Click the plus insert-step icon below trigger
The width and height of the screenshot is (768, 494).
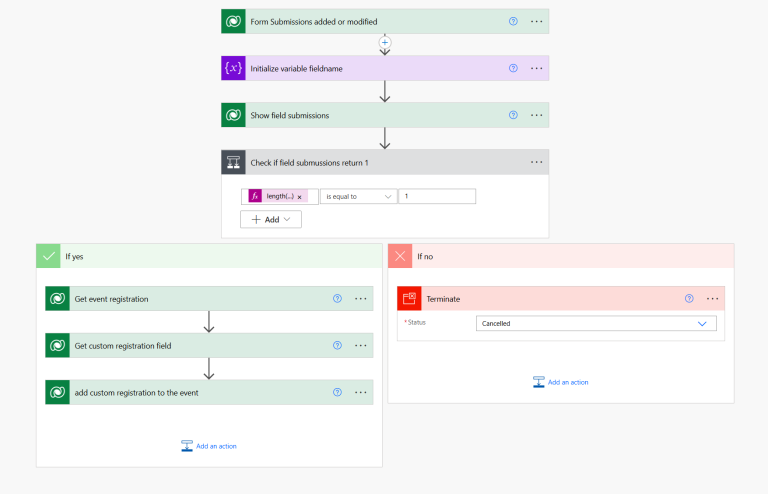(385, 42)
